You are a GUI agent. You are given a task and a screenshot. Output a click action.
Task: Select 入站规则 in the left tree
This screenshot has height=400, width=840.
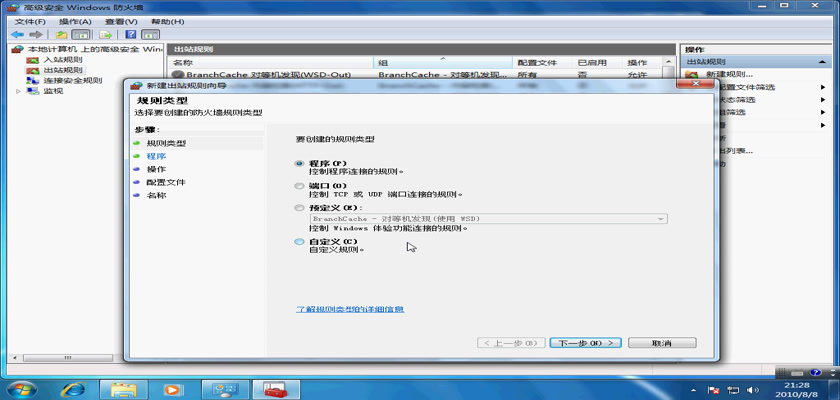[60, 60]
